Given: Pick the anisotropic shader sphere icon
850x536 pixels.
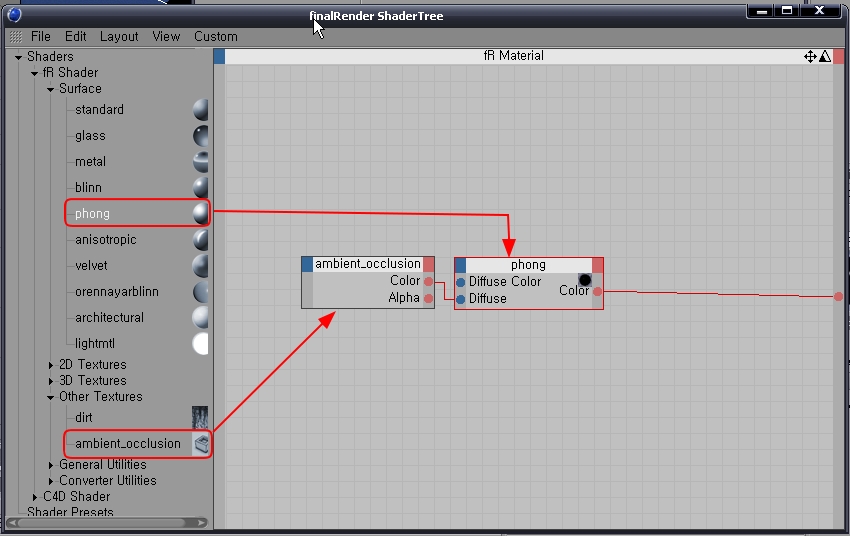Looking at the screenshot, I should pyautogui.click(x=201, y=240).
